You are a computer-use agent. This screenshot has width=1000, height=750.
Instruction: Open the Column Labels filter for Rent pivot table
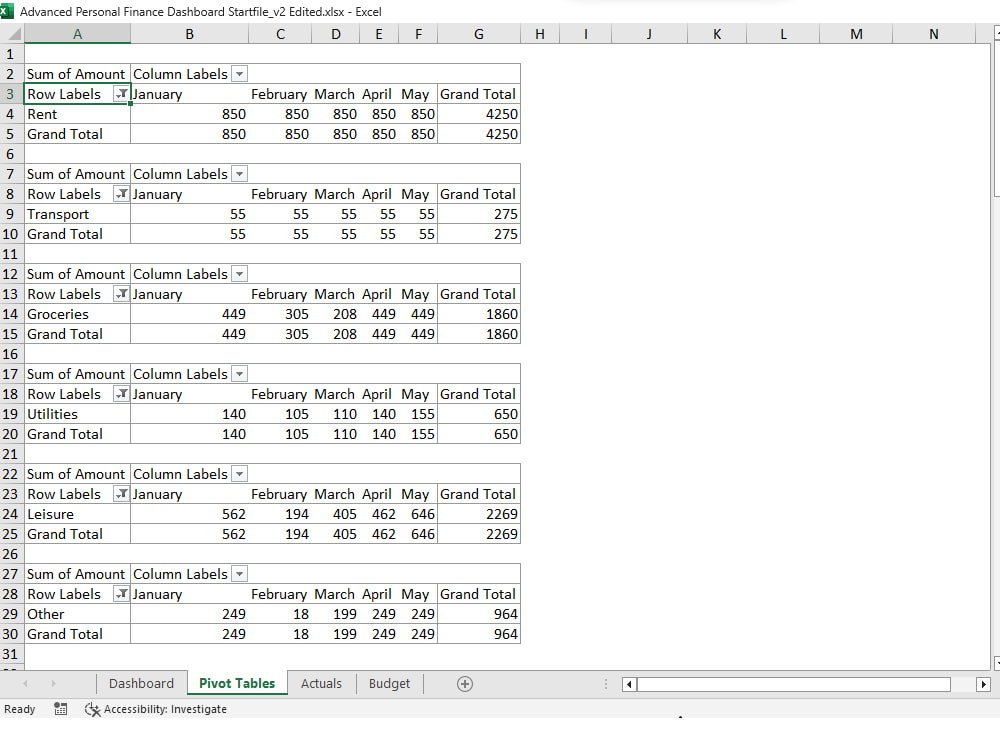[238, 73]
